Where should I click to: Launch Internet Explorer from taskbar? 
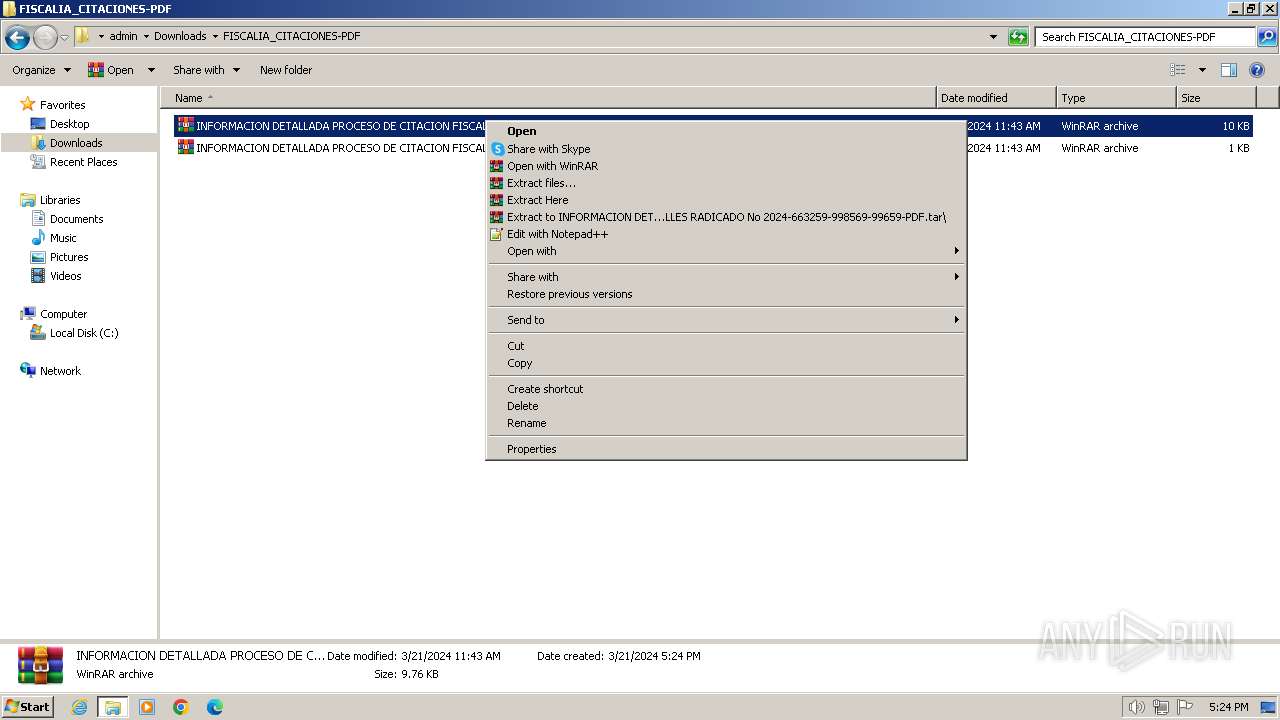pos(80,707)
